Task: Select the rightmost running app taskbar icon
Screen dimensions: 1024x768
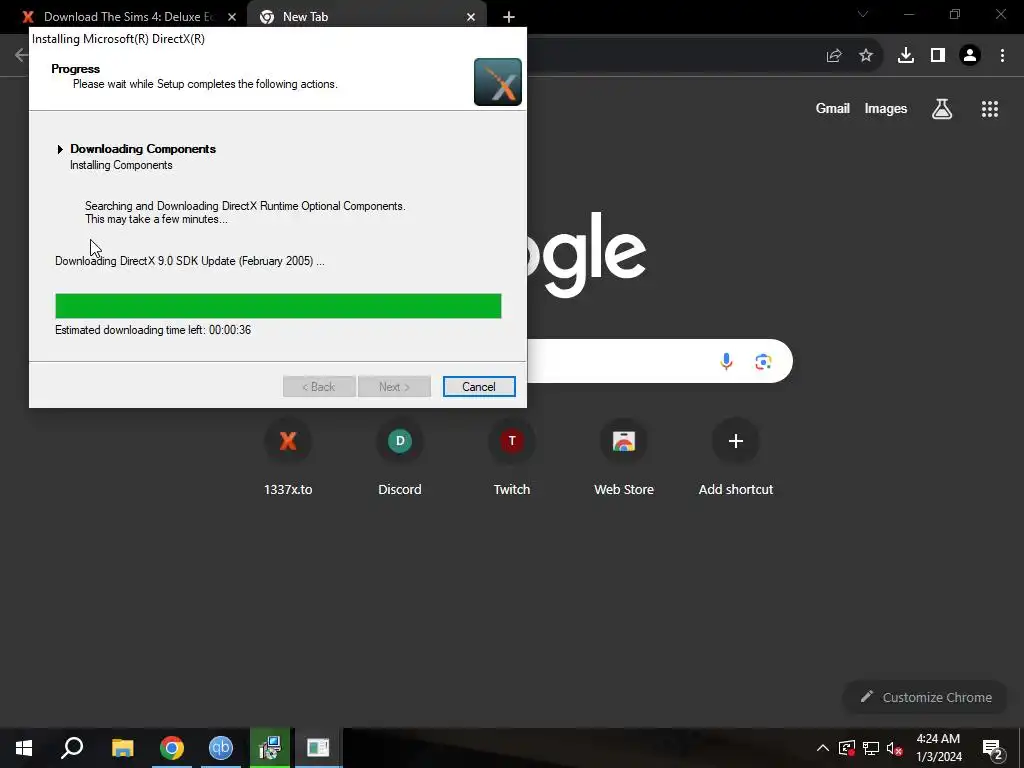Action: point(318,748)
